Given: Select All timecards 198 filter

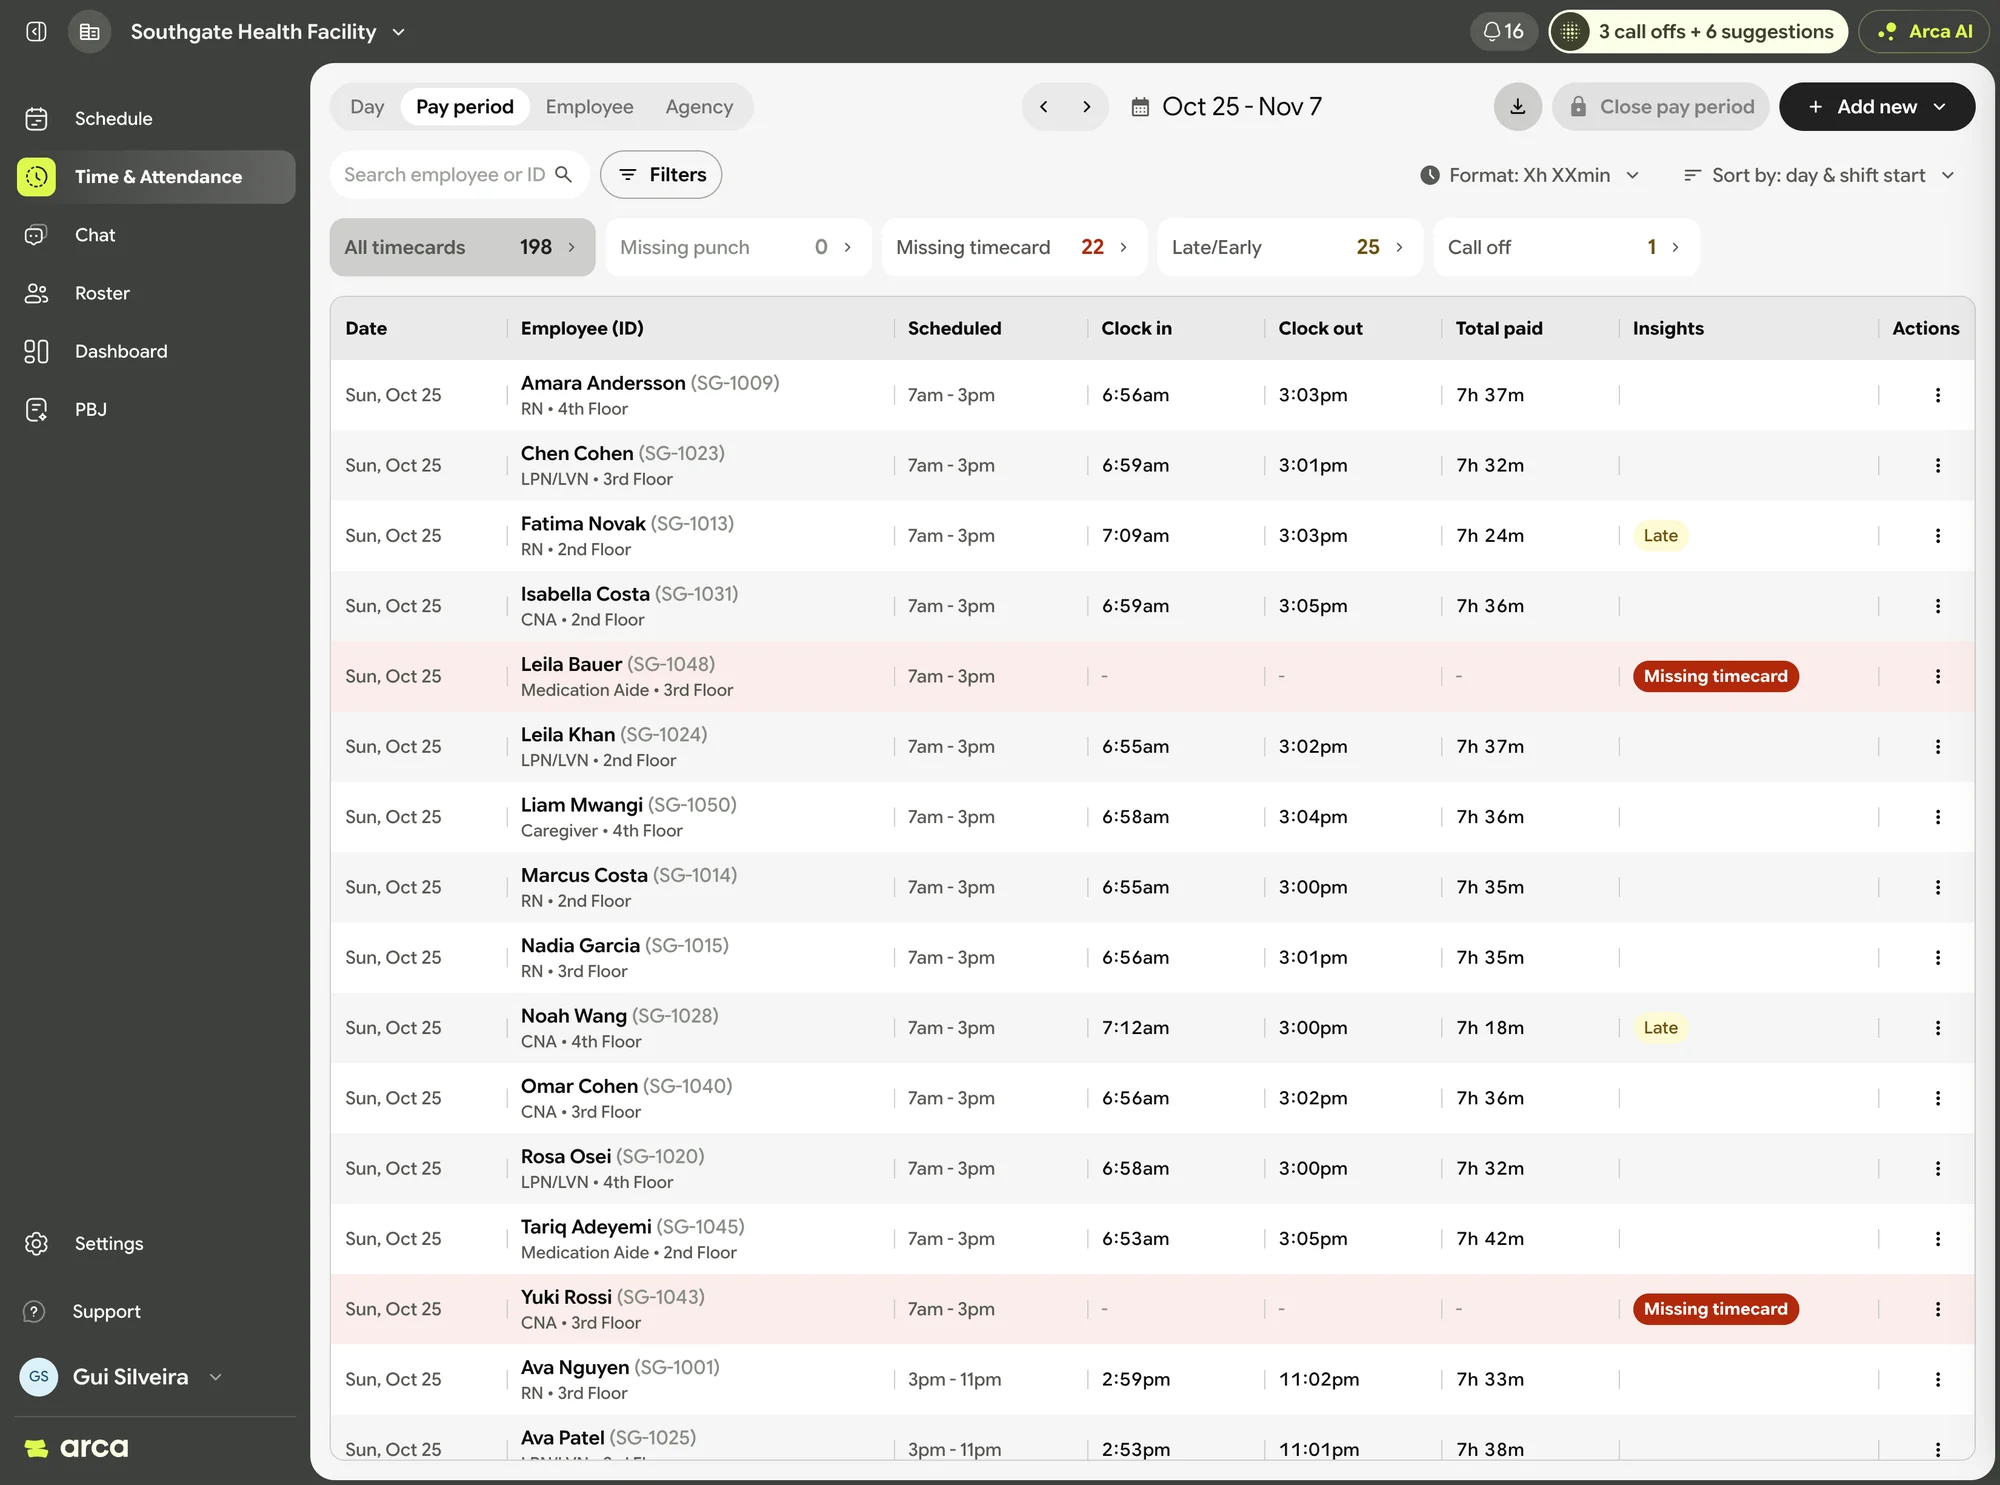Looking at the screenshot, I should [x=462, y=247].
